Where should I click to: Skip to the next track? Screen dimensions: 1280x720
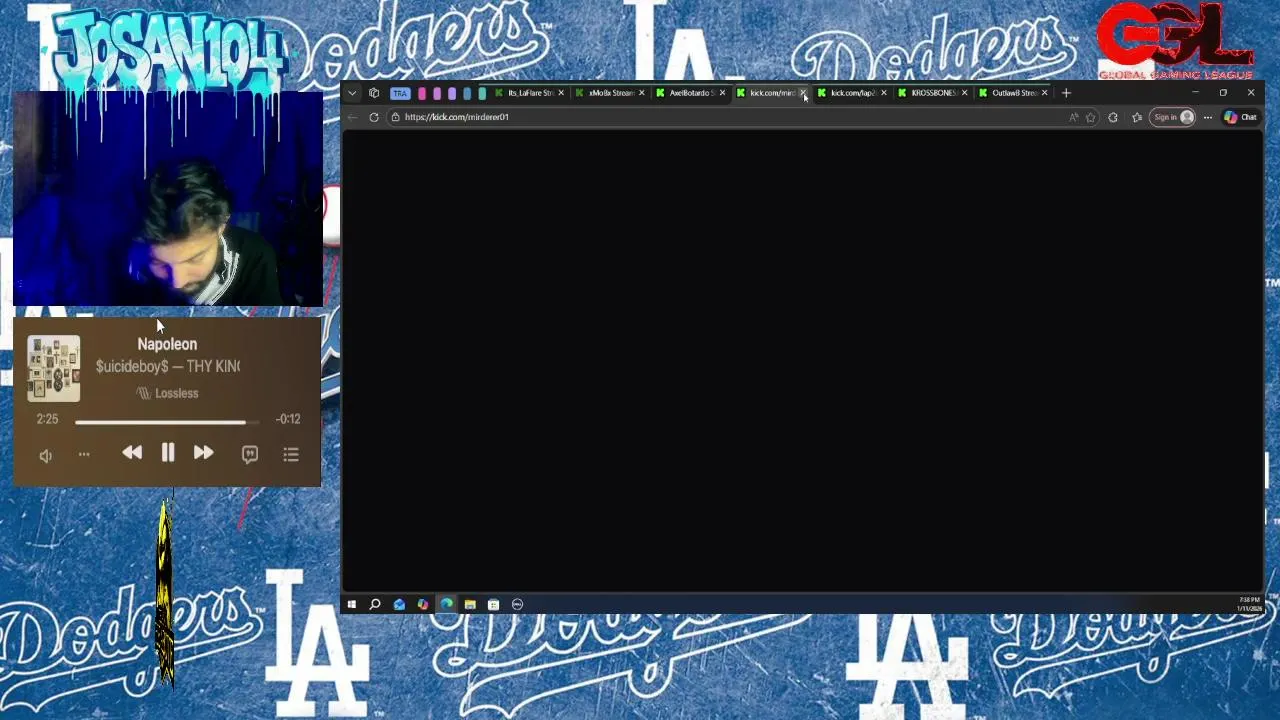[x=203, y=453]
